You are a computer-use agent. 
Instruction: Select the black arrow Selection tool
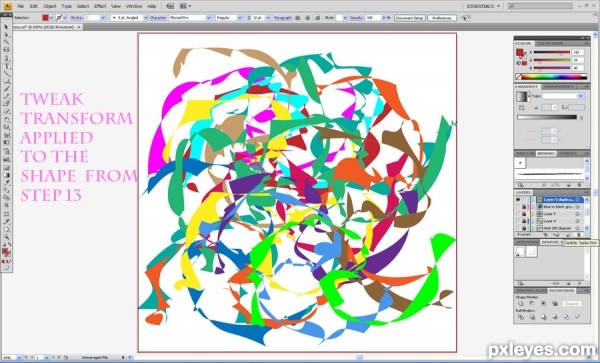click(x=6, y=27)
